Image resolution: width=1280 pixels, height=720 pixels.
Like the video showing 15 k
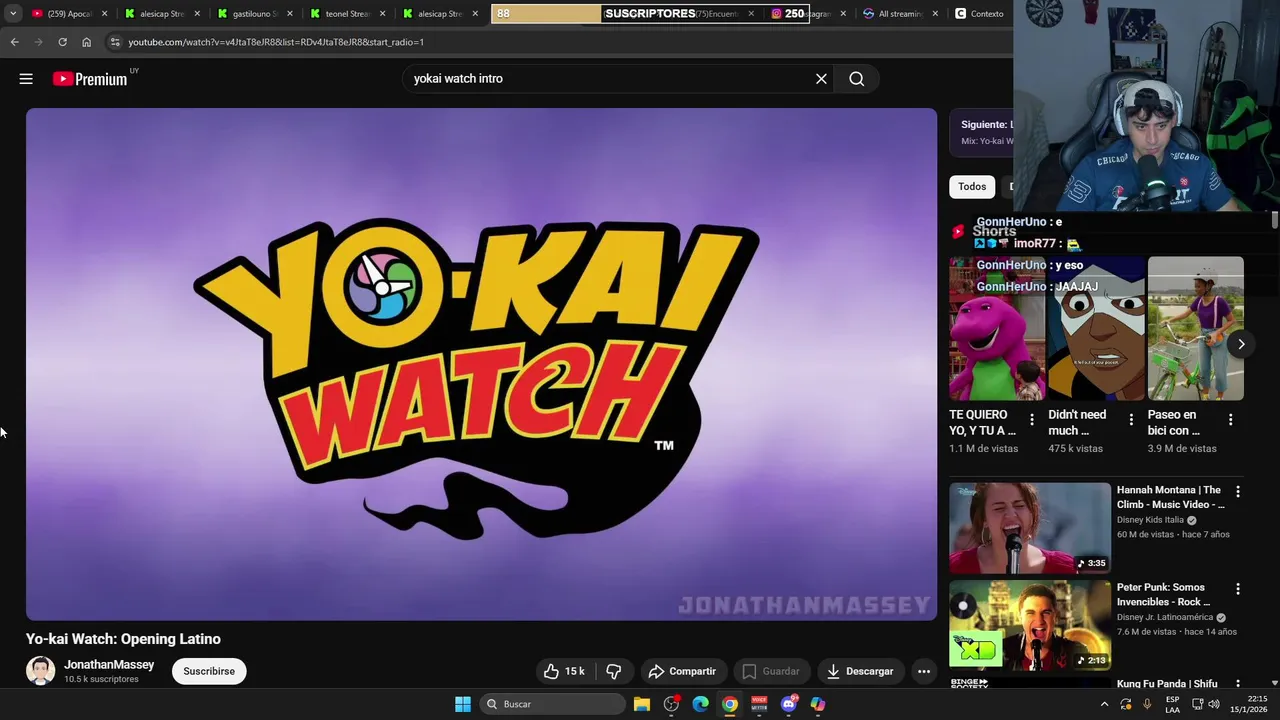(563, 671)
